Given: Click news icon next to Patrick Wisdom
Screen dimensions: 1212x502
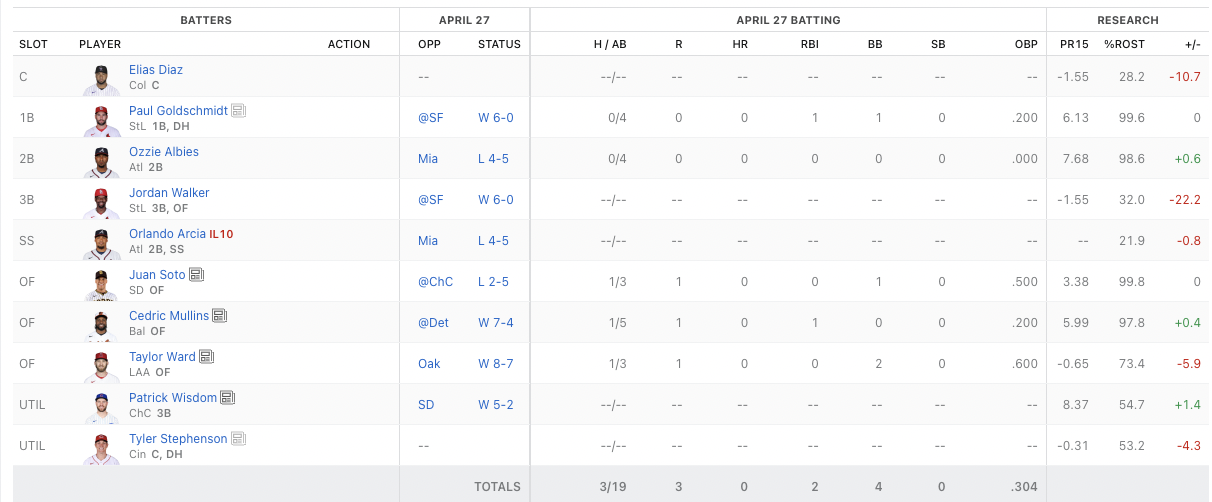Looking at the screenshot, I should click(x=228, y=398).
